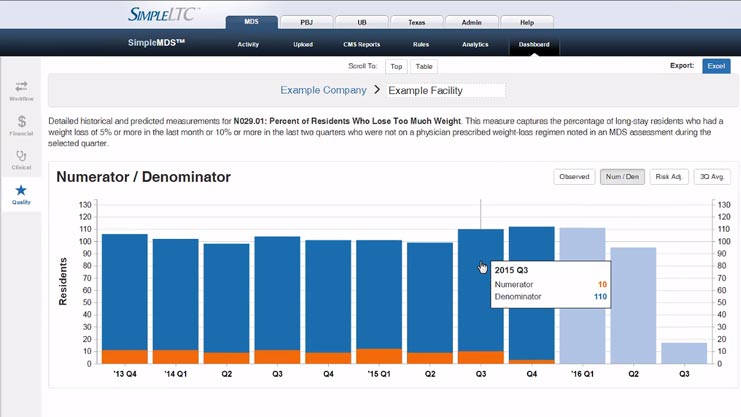741x417 pixels.
Task: Select the Clinical stethoscope icon
Action: 21,158
